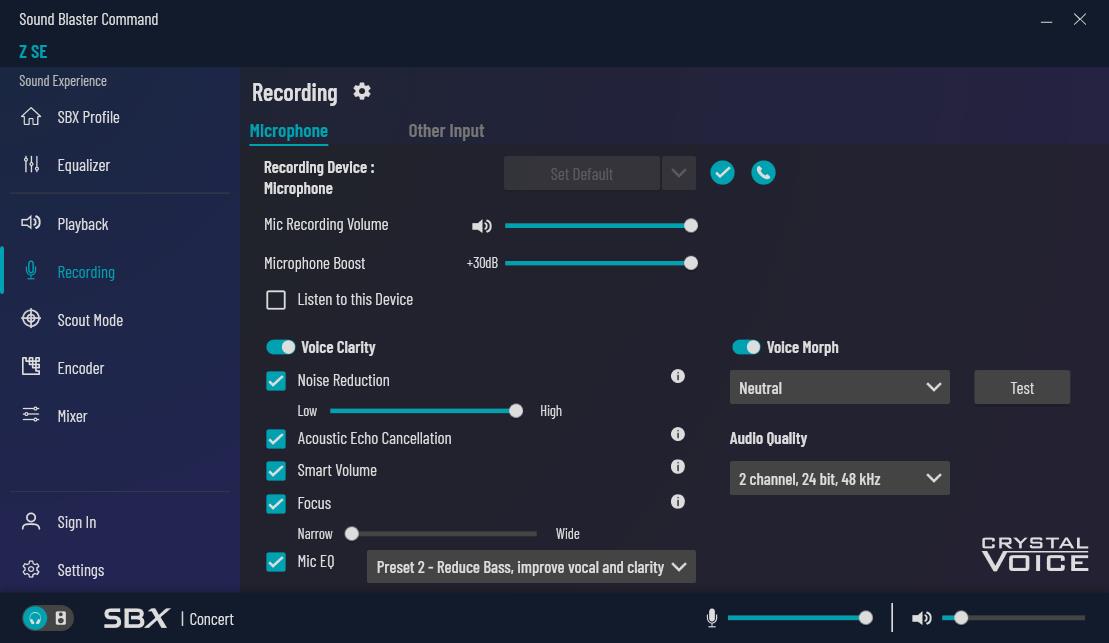Enable Listen to this Device checkbox
The height and width of the screenshot is (643, 1109).
pyautogui.click(x=276, y=300)
